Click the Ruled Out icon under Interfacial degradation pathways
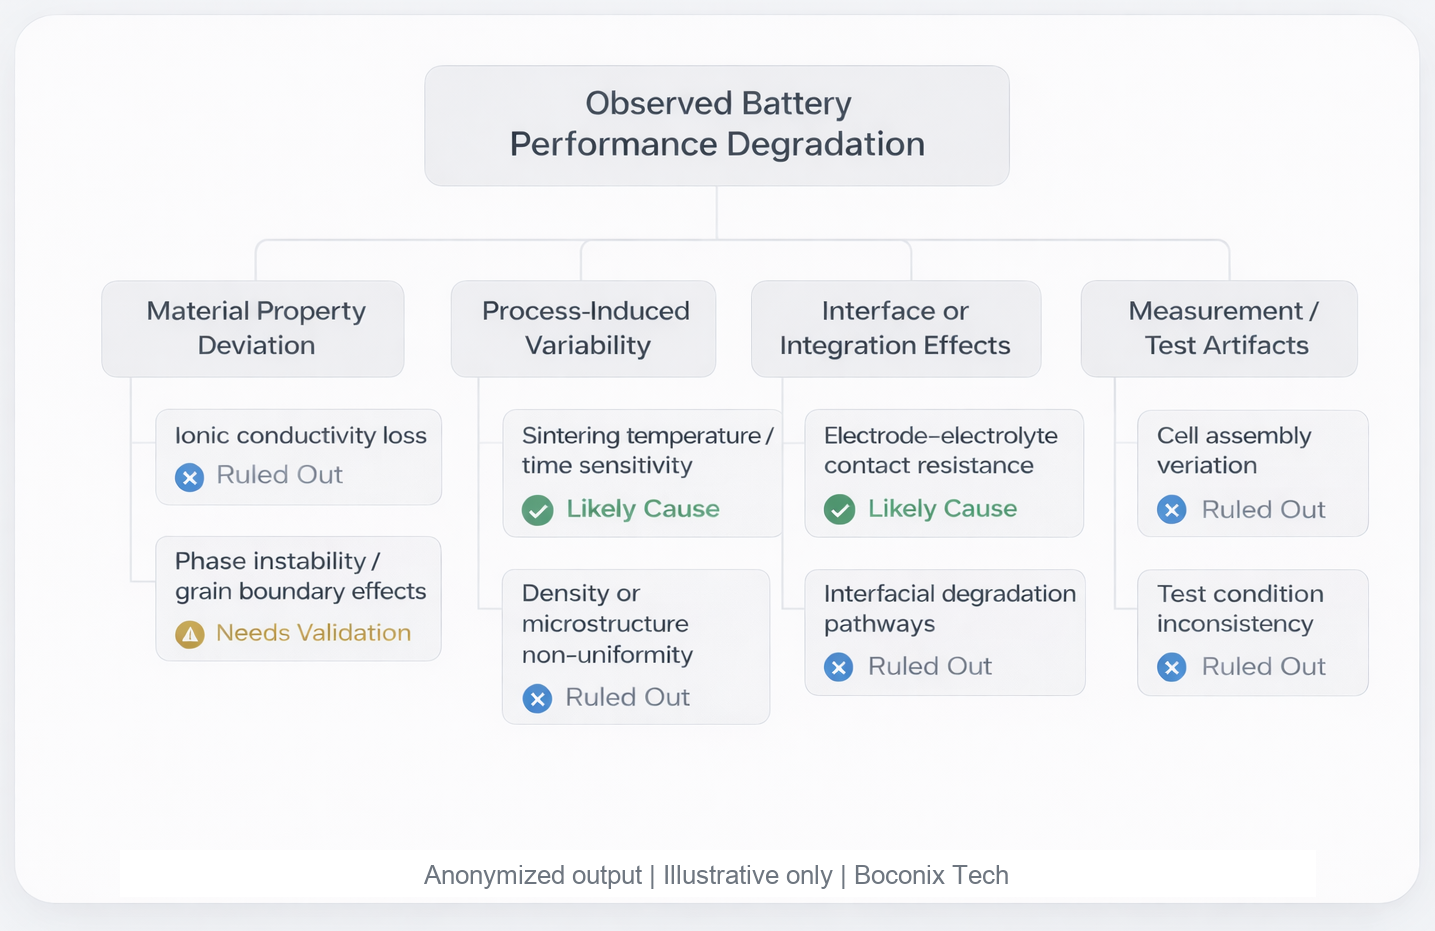1435x931 pixels. coord(839,667)
